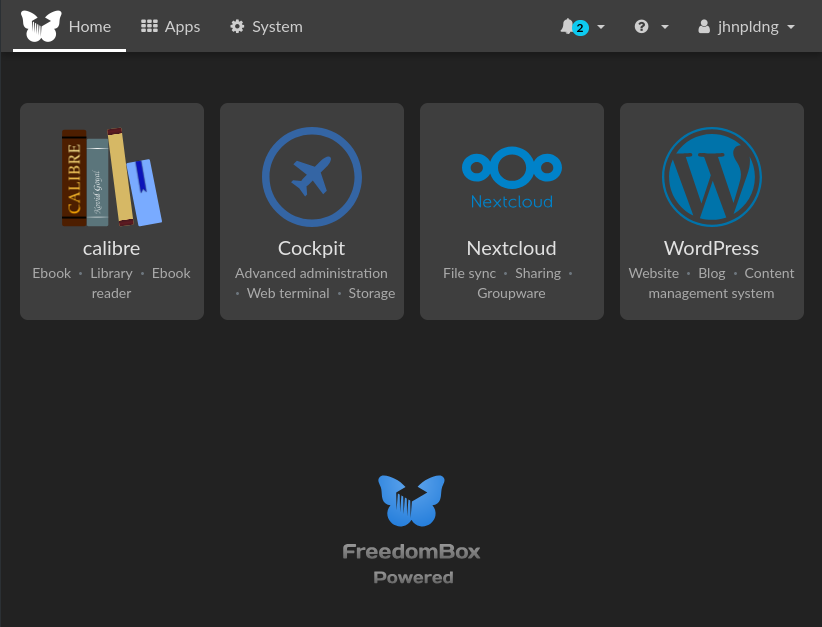Click the user profile icon
This screenshot has width=822, height=627.
click(x=704, y=26)
